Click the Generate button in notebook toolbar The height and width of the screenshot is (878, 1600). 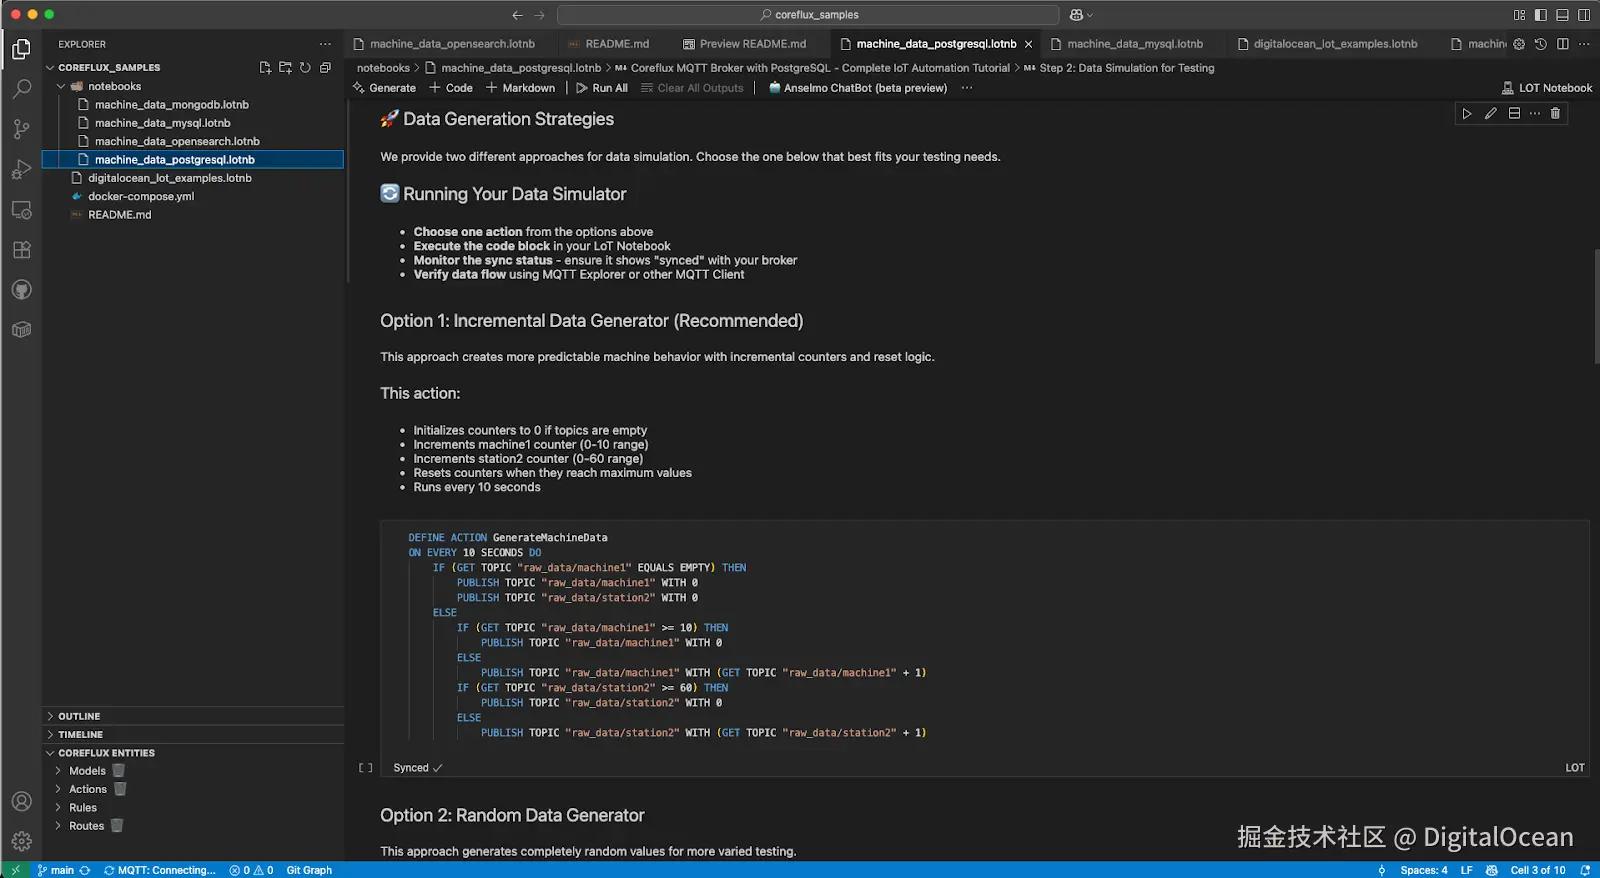pyautogui.click(x=384, y=88)
